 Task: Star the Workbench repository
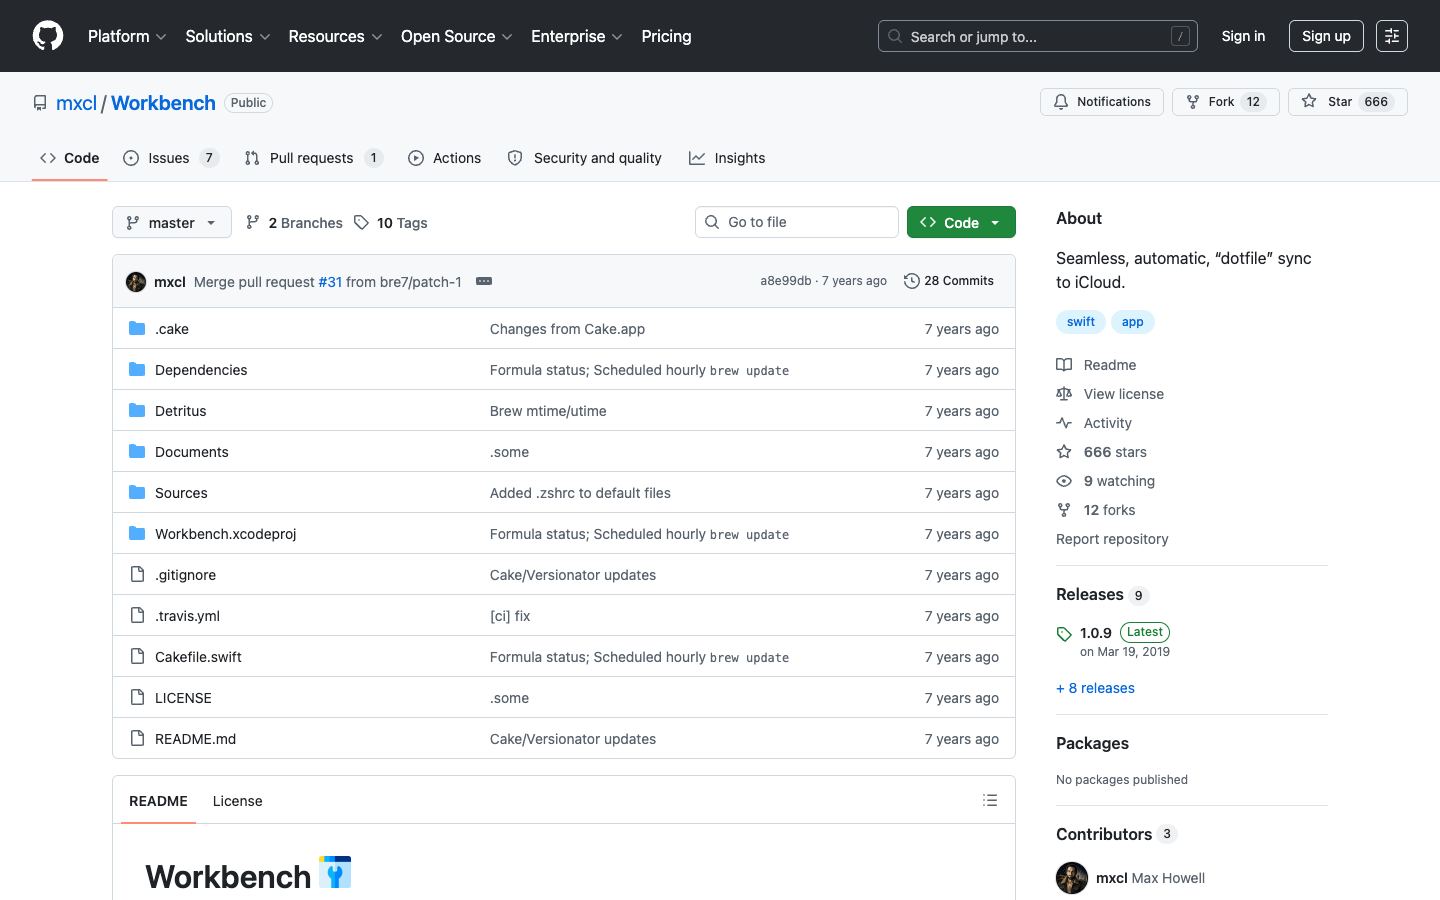(1348, 102)
